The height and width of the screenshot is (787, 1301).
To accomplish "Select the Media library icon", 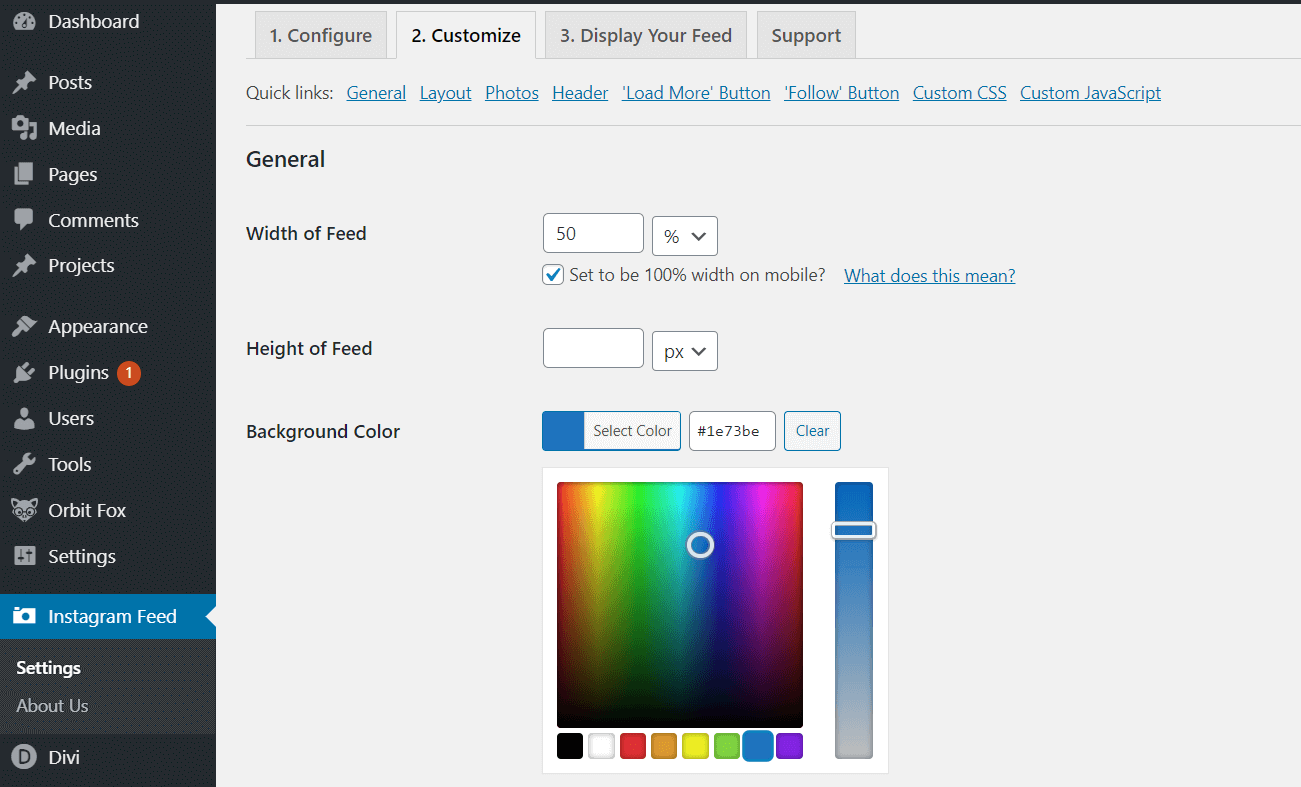I will pyautogui.click(x=24, y=128).
